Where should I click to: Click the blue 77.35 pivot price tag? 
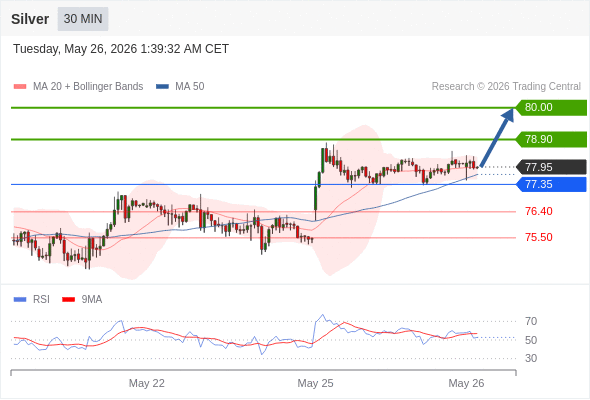pyautogui.click(x=551, y=184)
